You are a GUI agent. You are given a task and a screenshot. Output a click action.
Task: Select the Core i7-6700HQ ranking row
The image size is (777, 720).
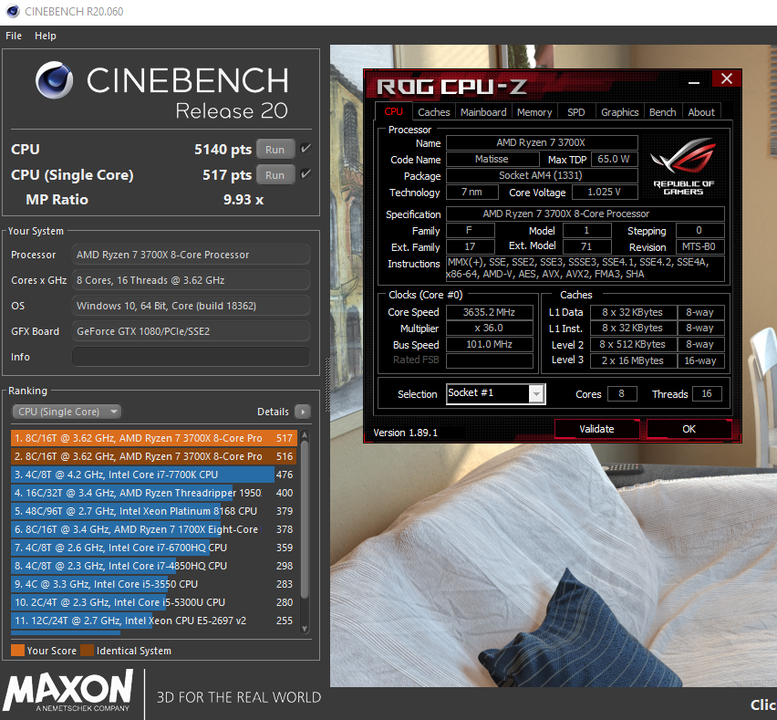154,548
